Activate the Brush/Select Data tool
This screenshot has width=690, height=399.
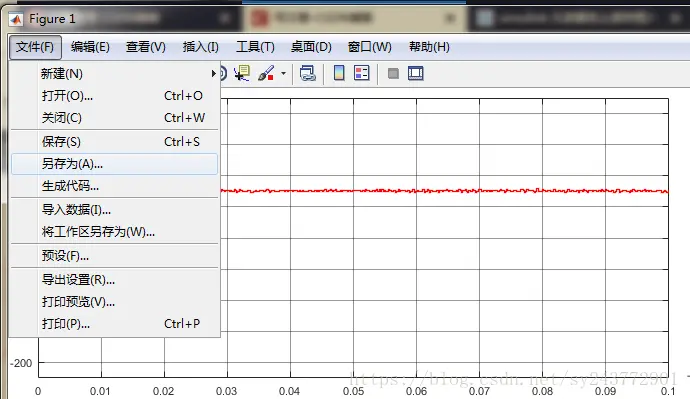pos(266,73)
